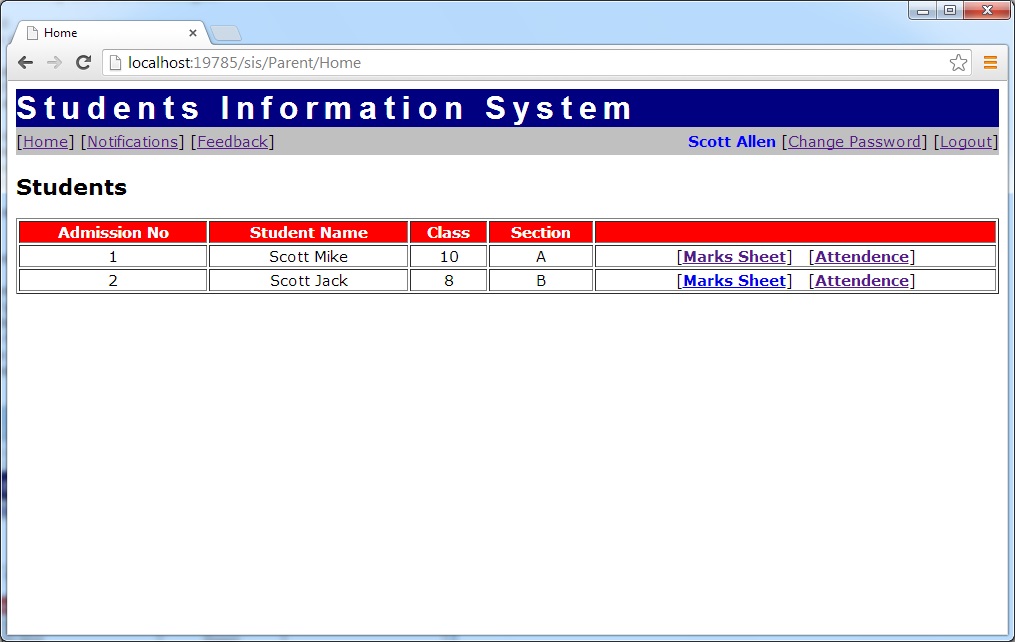Open the Notifications link
Image resolution: width=1015 pixels, height=642 pixels.
point(133,142)
